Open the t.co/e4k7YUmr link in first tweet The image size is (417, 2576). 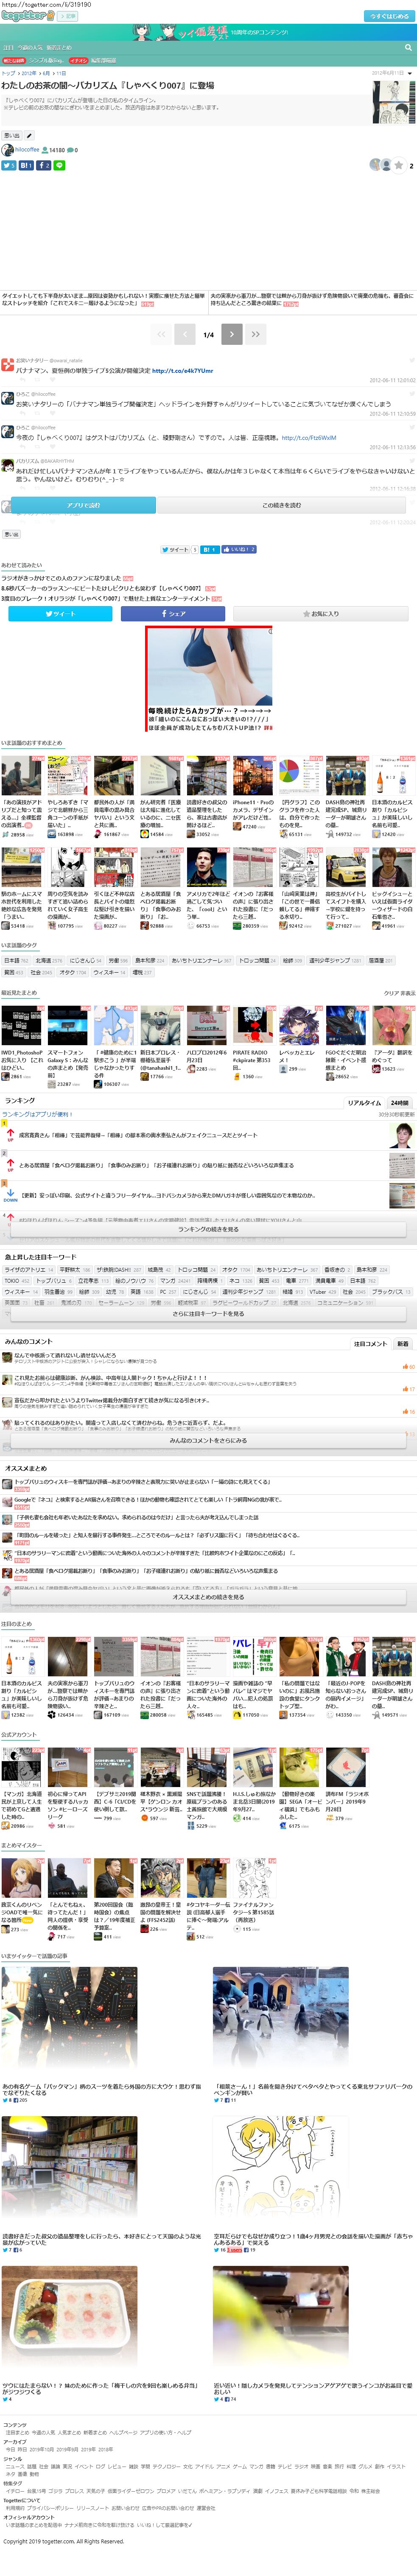(x=182, y=371)
